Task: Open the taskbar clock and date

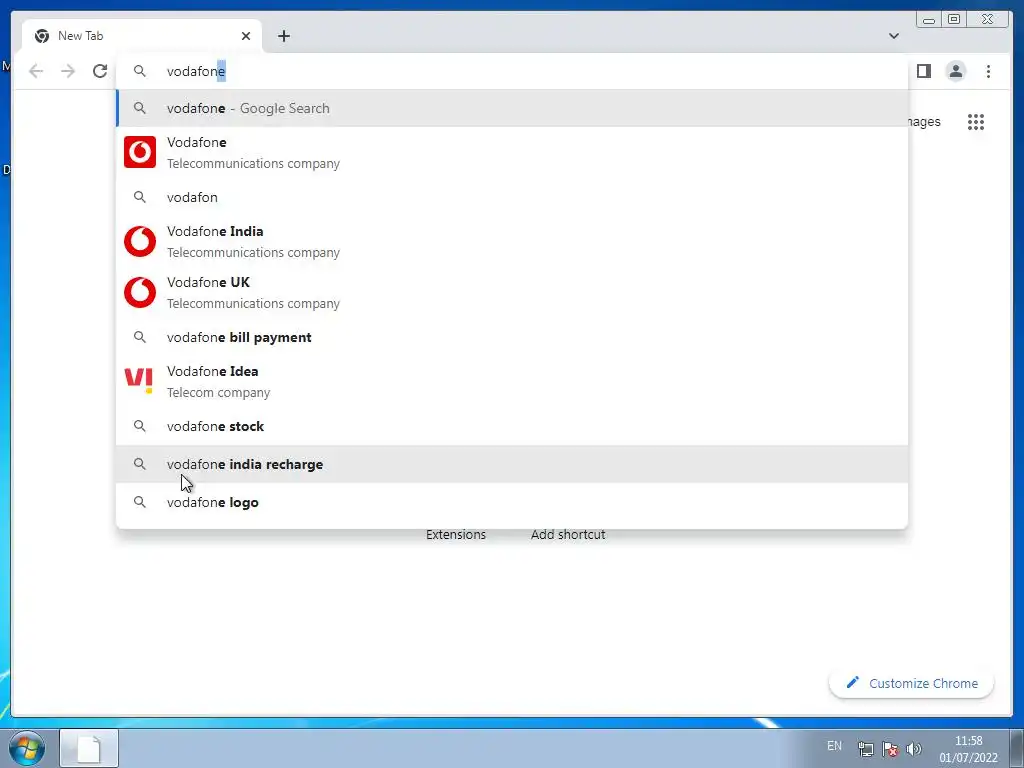Action: [968, 749]
